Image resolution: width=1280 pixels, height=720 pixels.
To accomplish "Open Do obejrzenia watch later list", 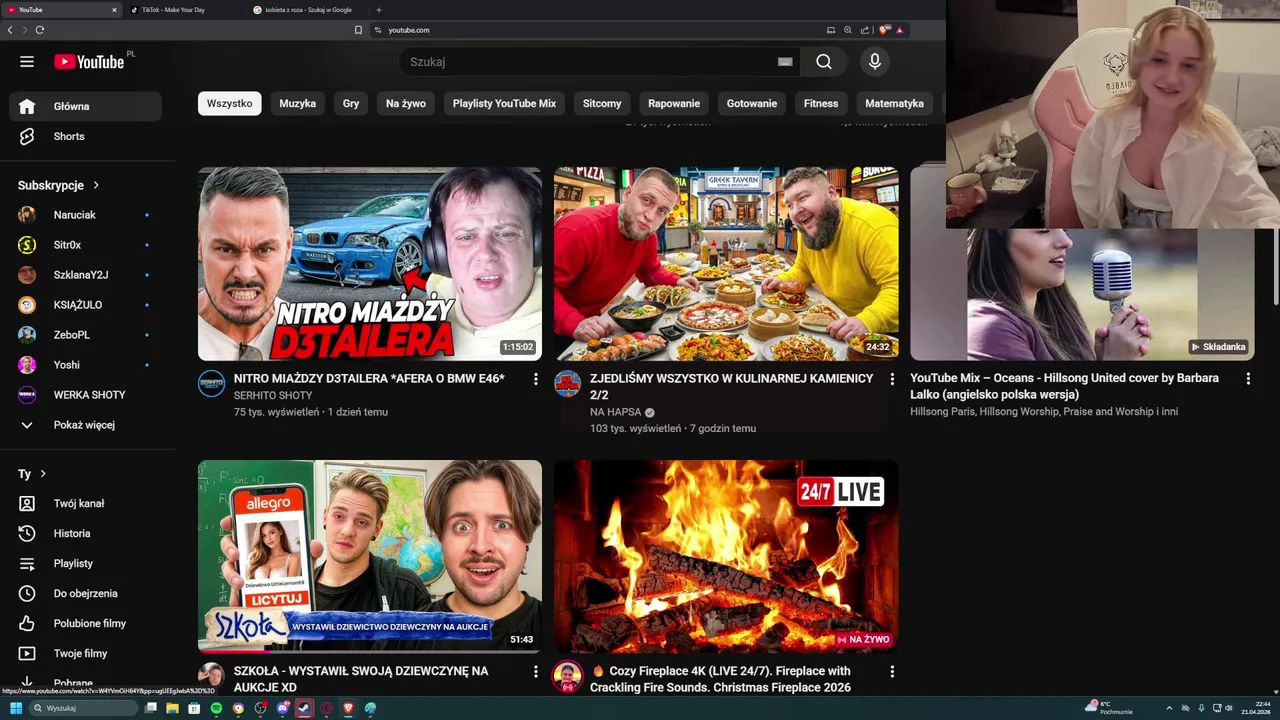I will 85,593.
